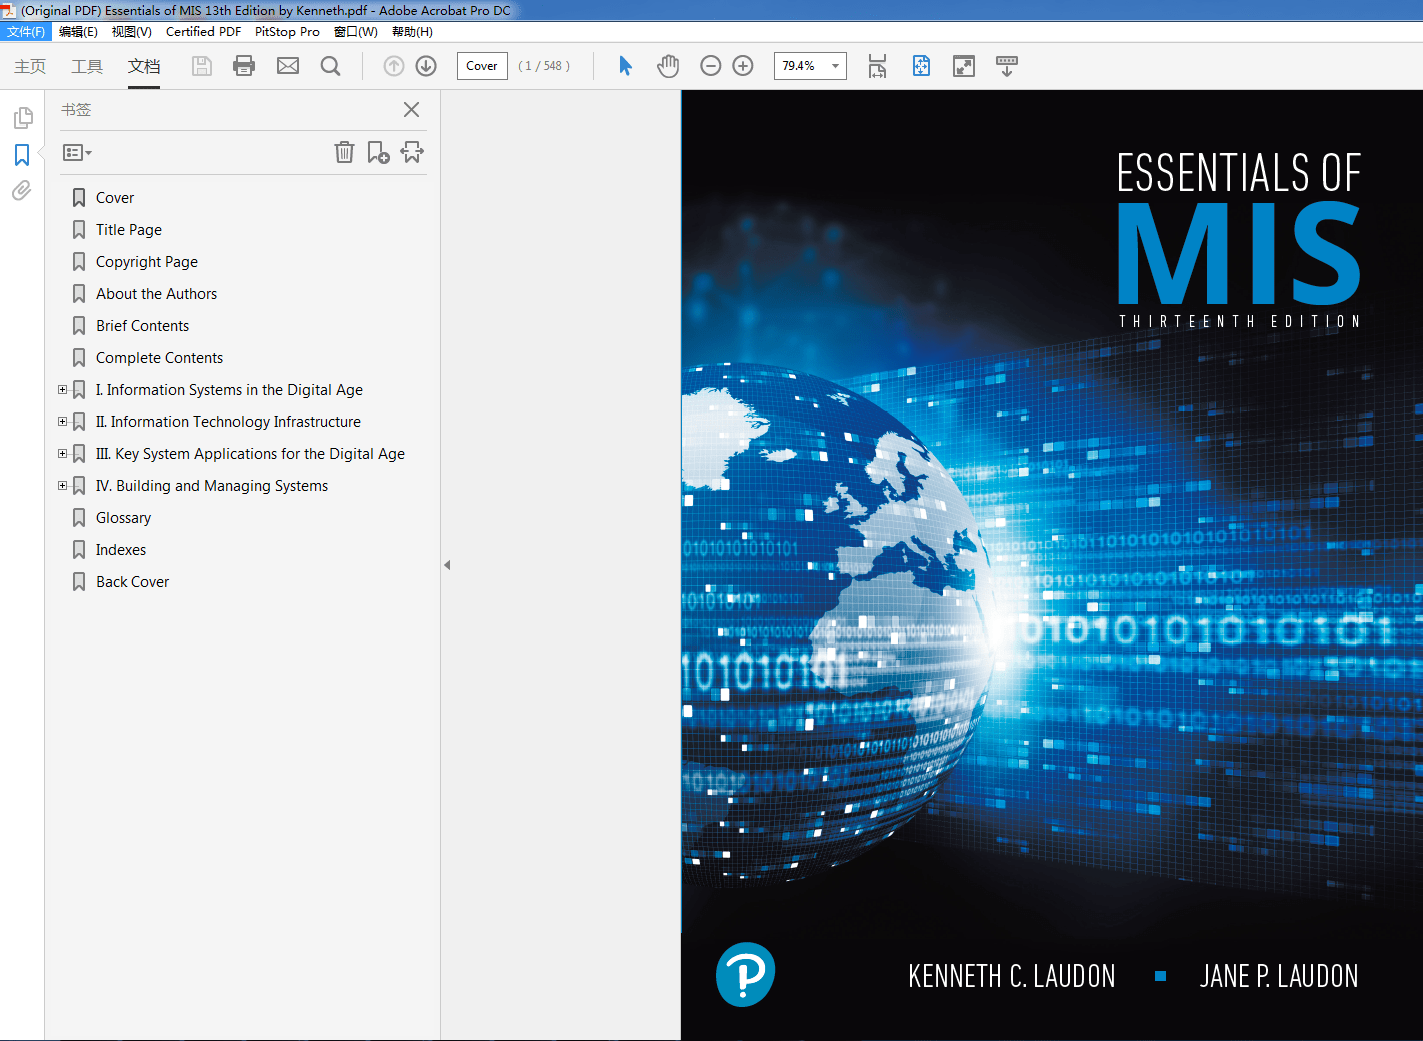This screenshot has height=1041, width=1423.
Task: Open the bookmark options dropdown menu
Action: pos(76,152)
